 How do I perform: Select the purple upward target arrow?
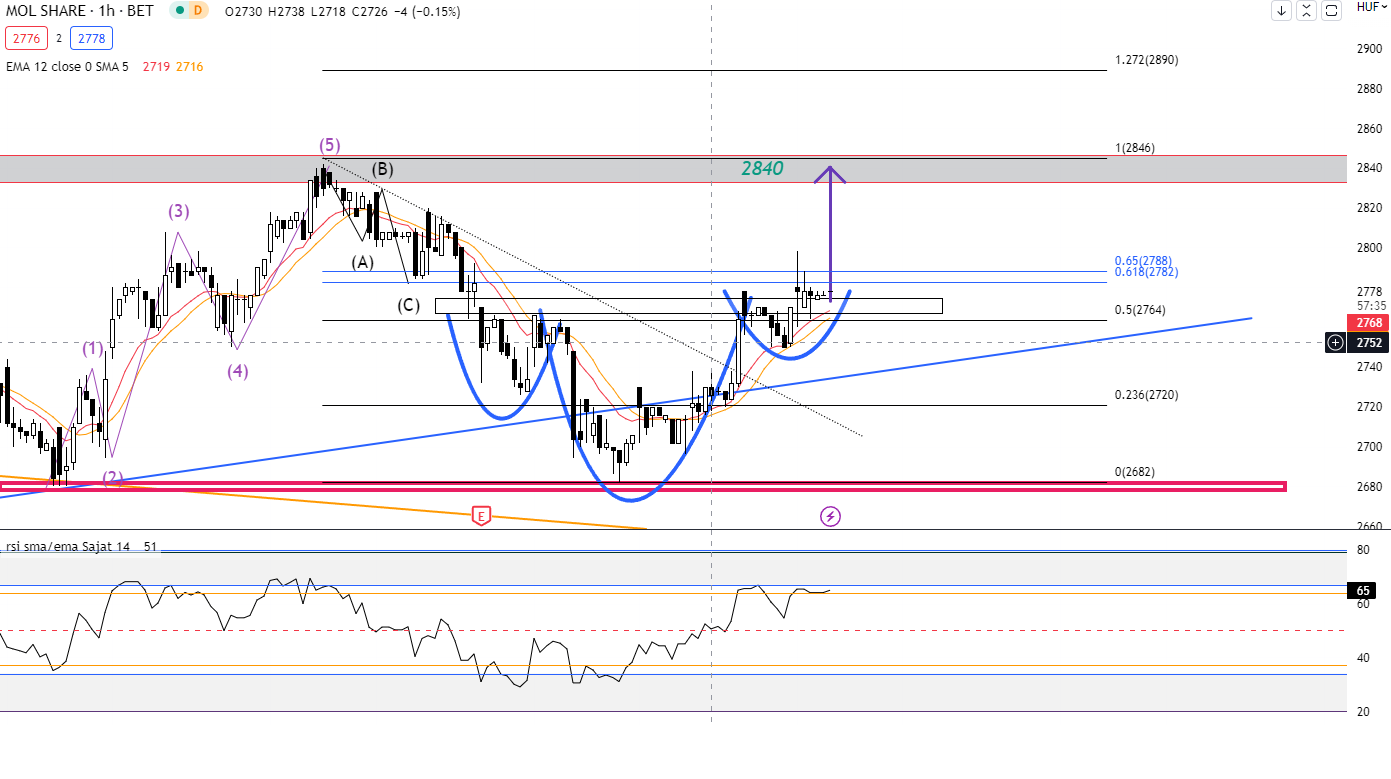point(830,232)
